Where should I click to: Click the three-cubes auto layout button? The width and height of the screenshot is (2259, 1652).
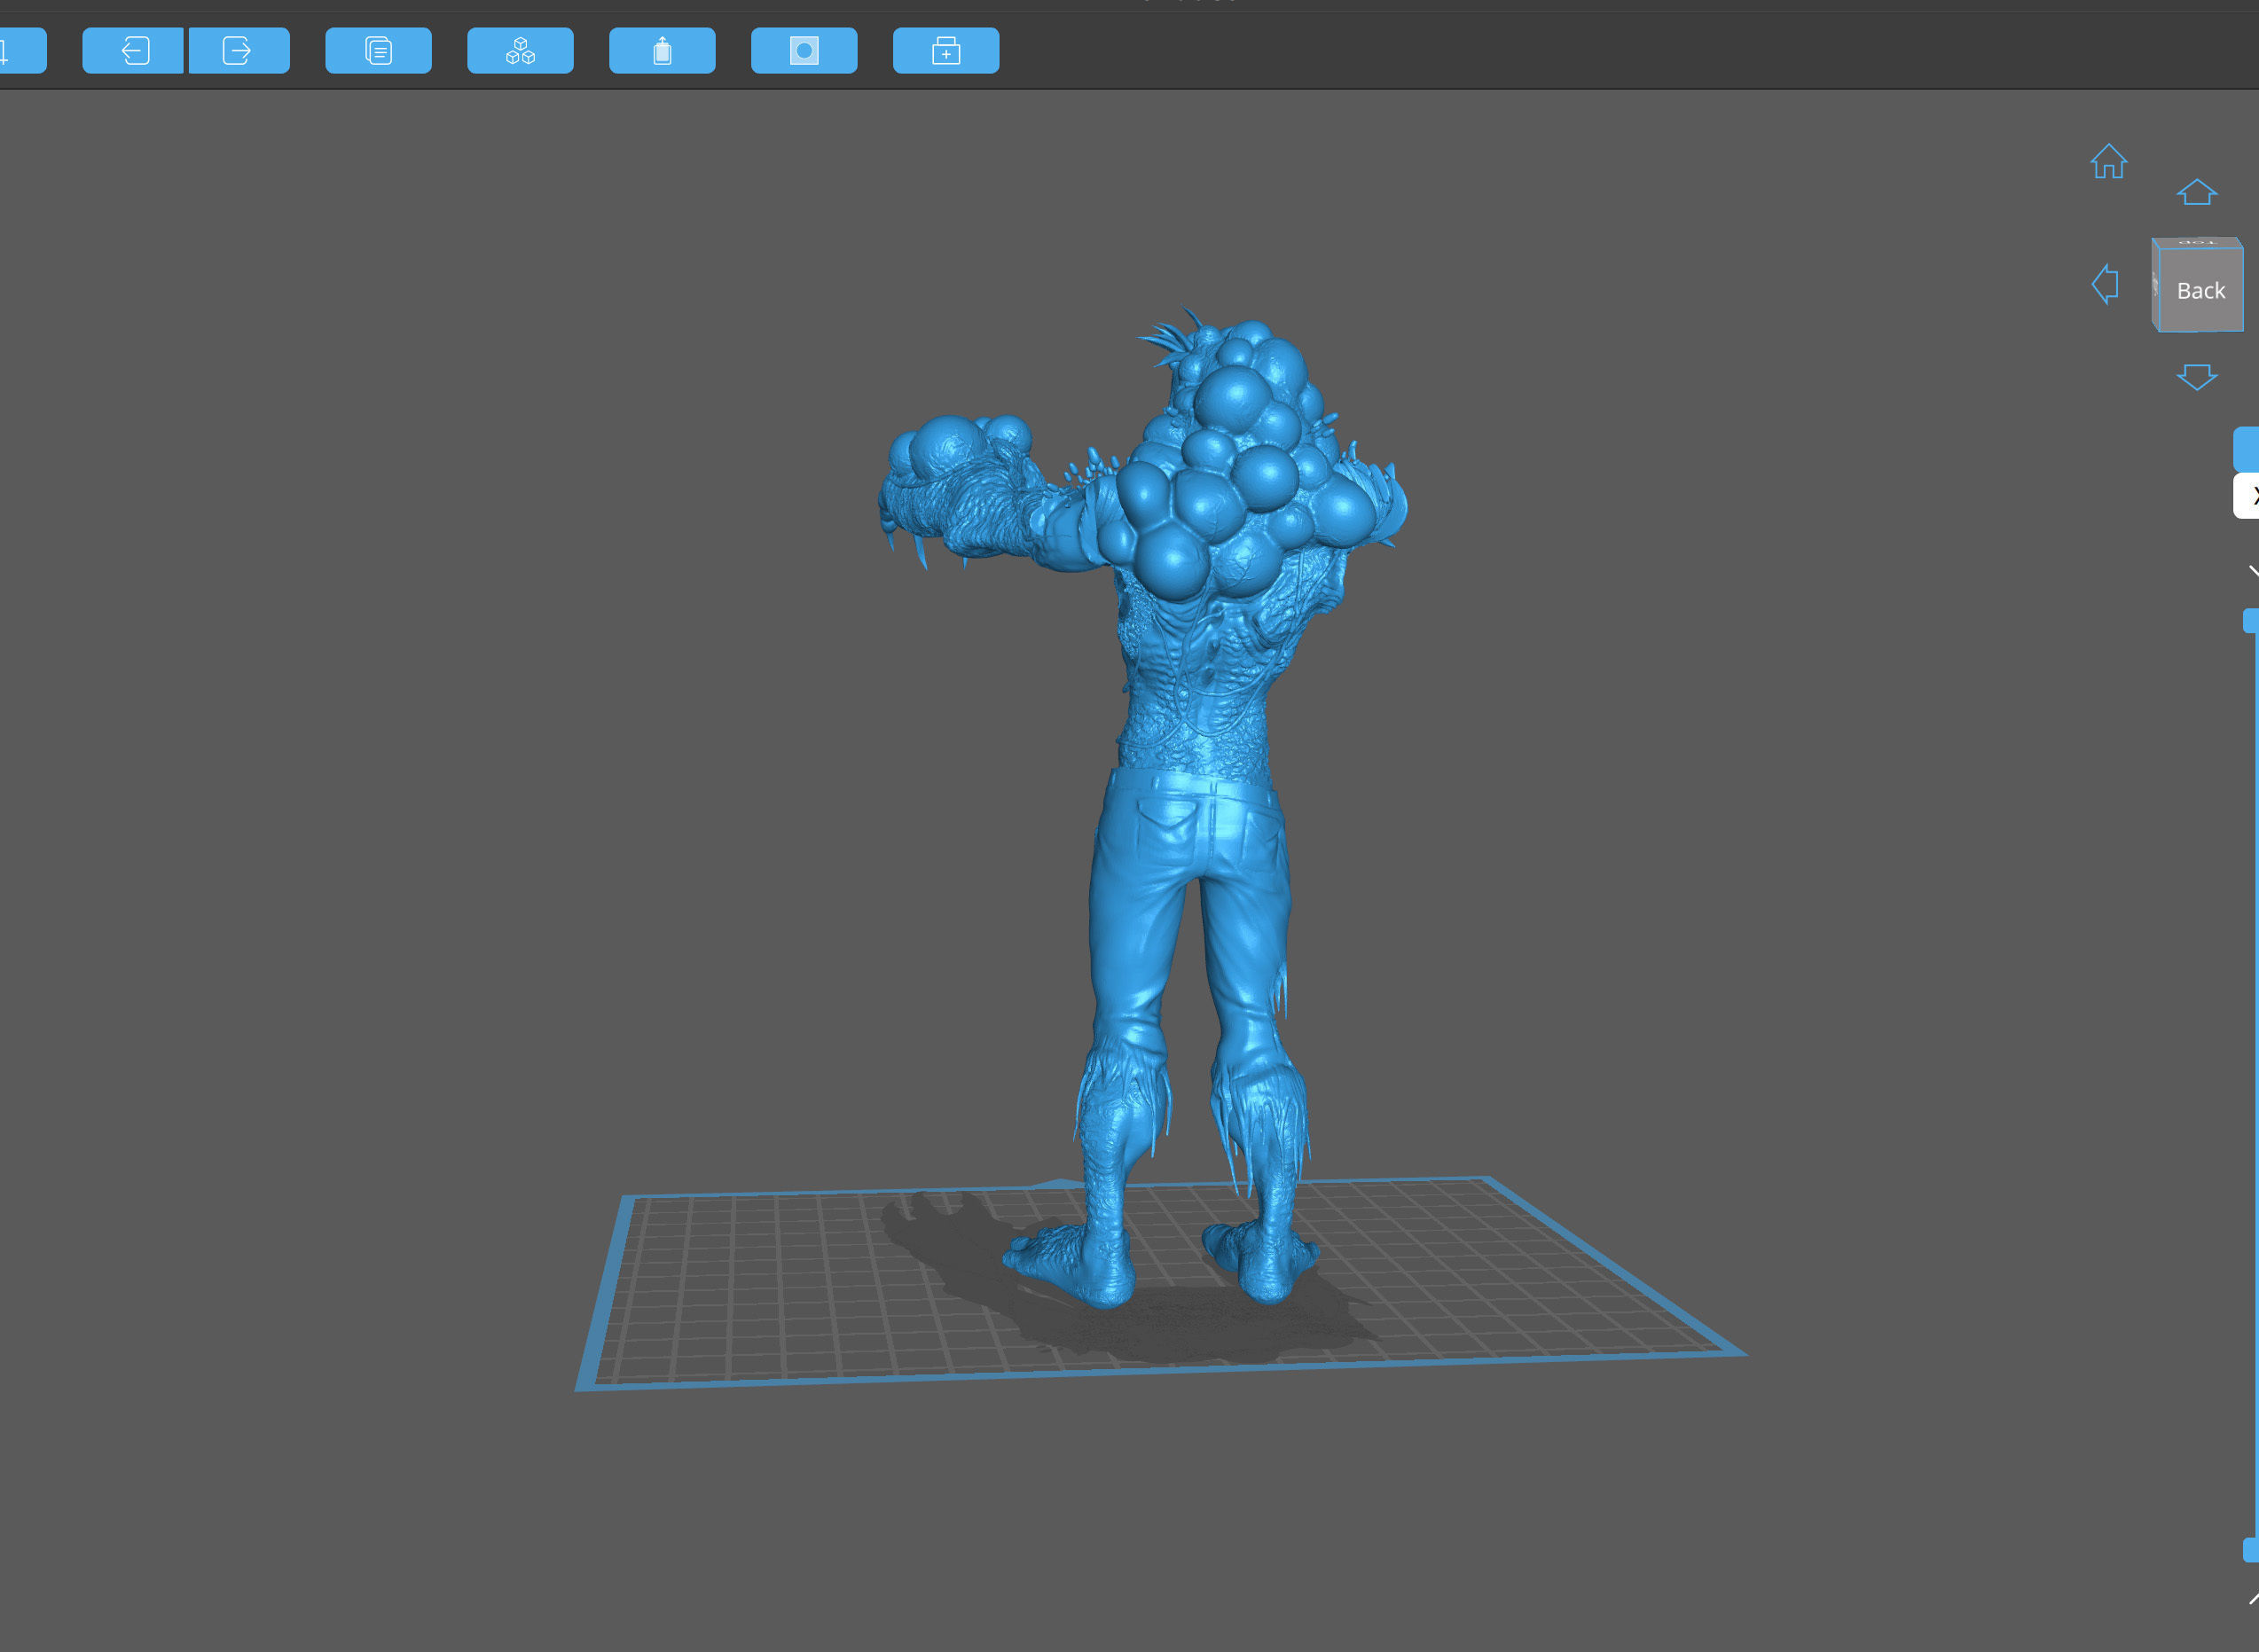click(520, 51)
